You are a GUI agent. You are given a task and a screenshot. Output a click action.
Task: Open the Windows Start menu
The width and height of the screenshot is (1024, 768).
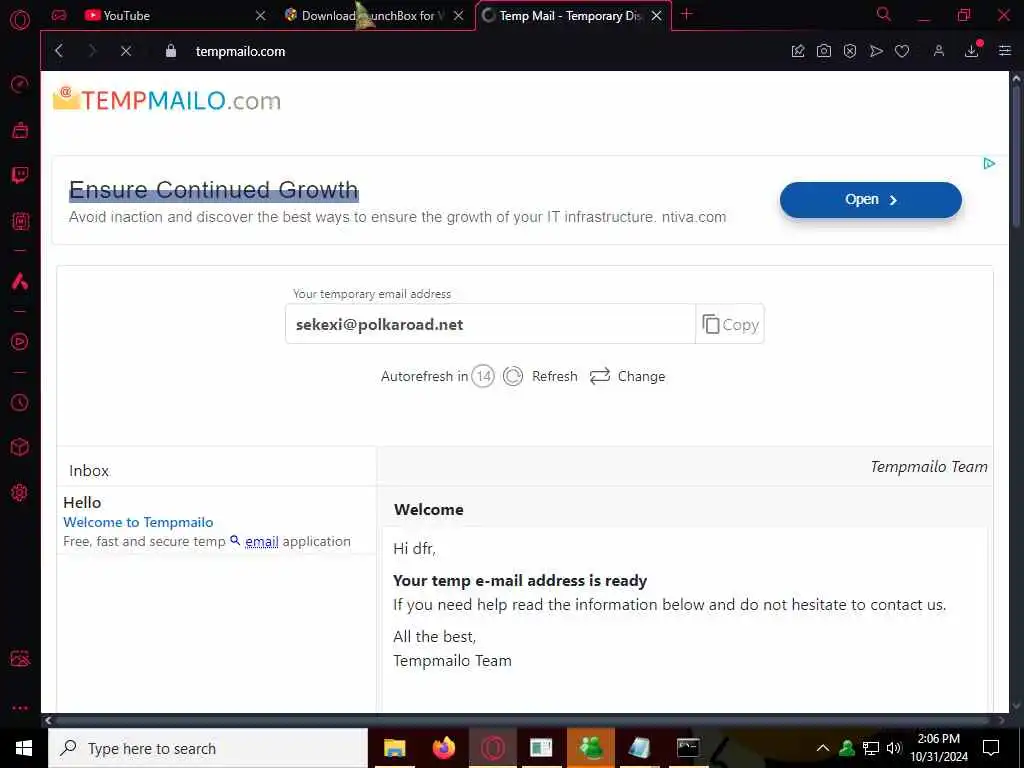click(24, 748)
